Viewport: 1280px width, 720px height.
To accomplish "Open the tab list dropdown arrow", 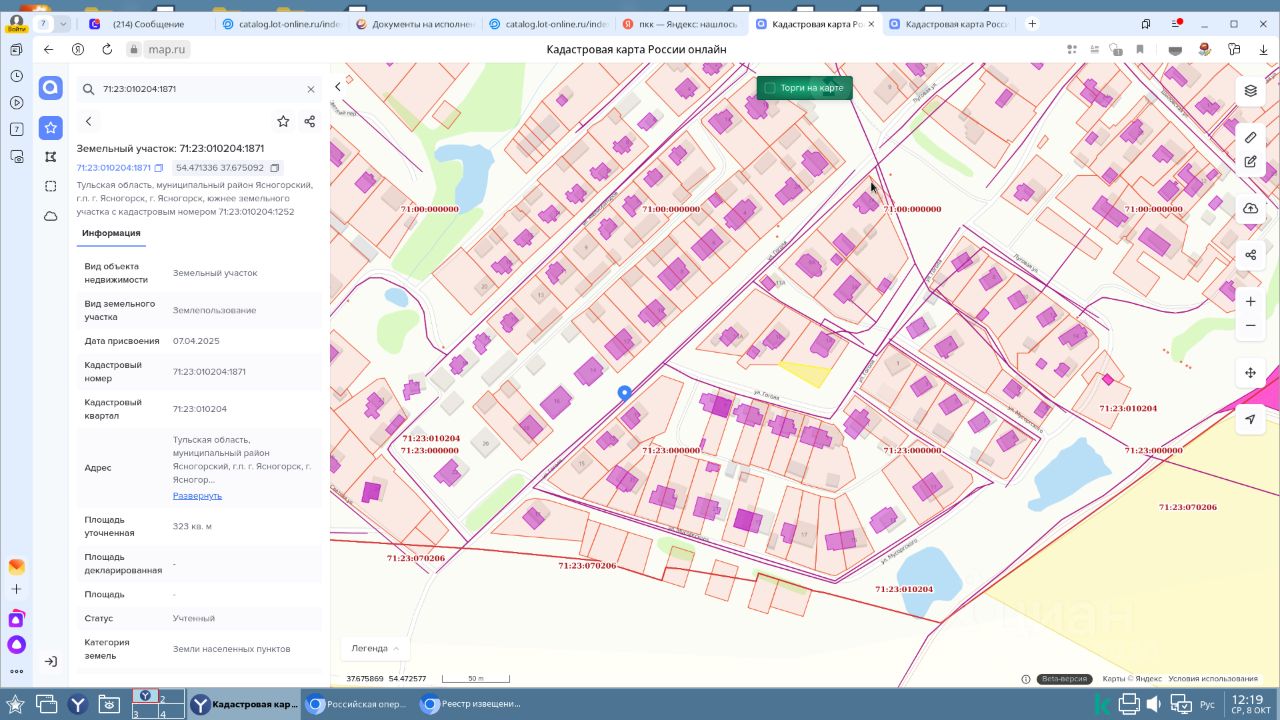I will [x=64, y=24].
